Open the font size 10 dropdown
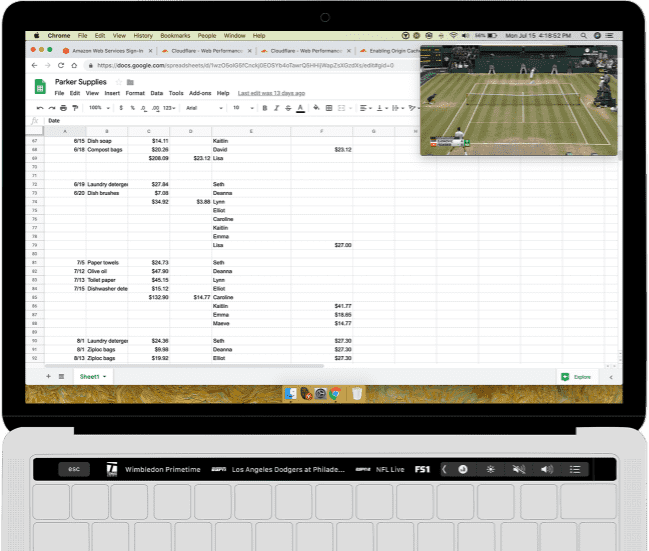This screenshot has height=551, width=649. click(243, 108)
